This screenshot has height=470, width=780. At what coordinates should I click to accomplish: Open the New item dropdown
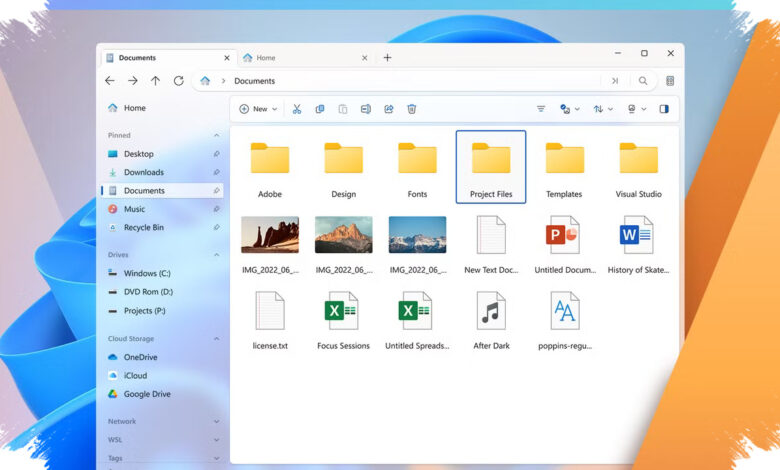pyautogui.click(x=258, y=109)
